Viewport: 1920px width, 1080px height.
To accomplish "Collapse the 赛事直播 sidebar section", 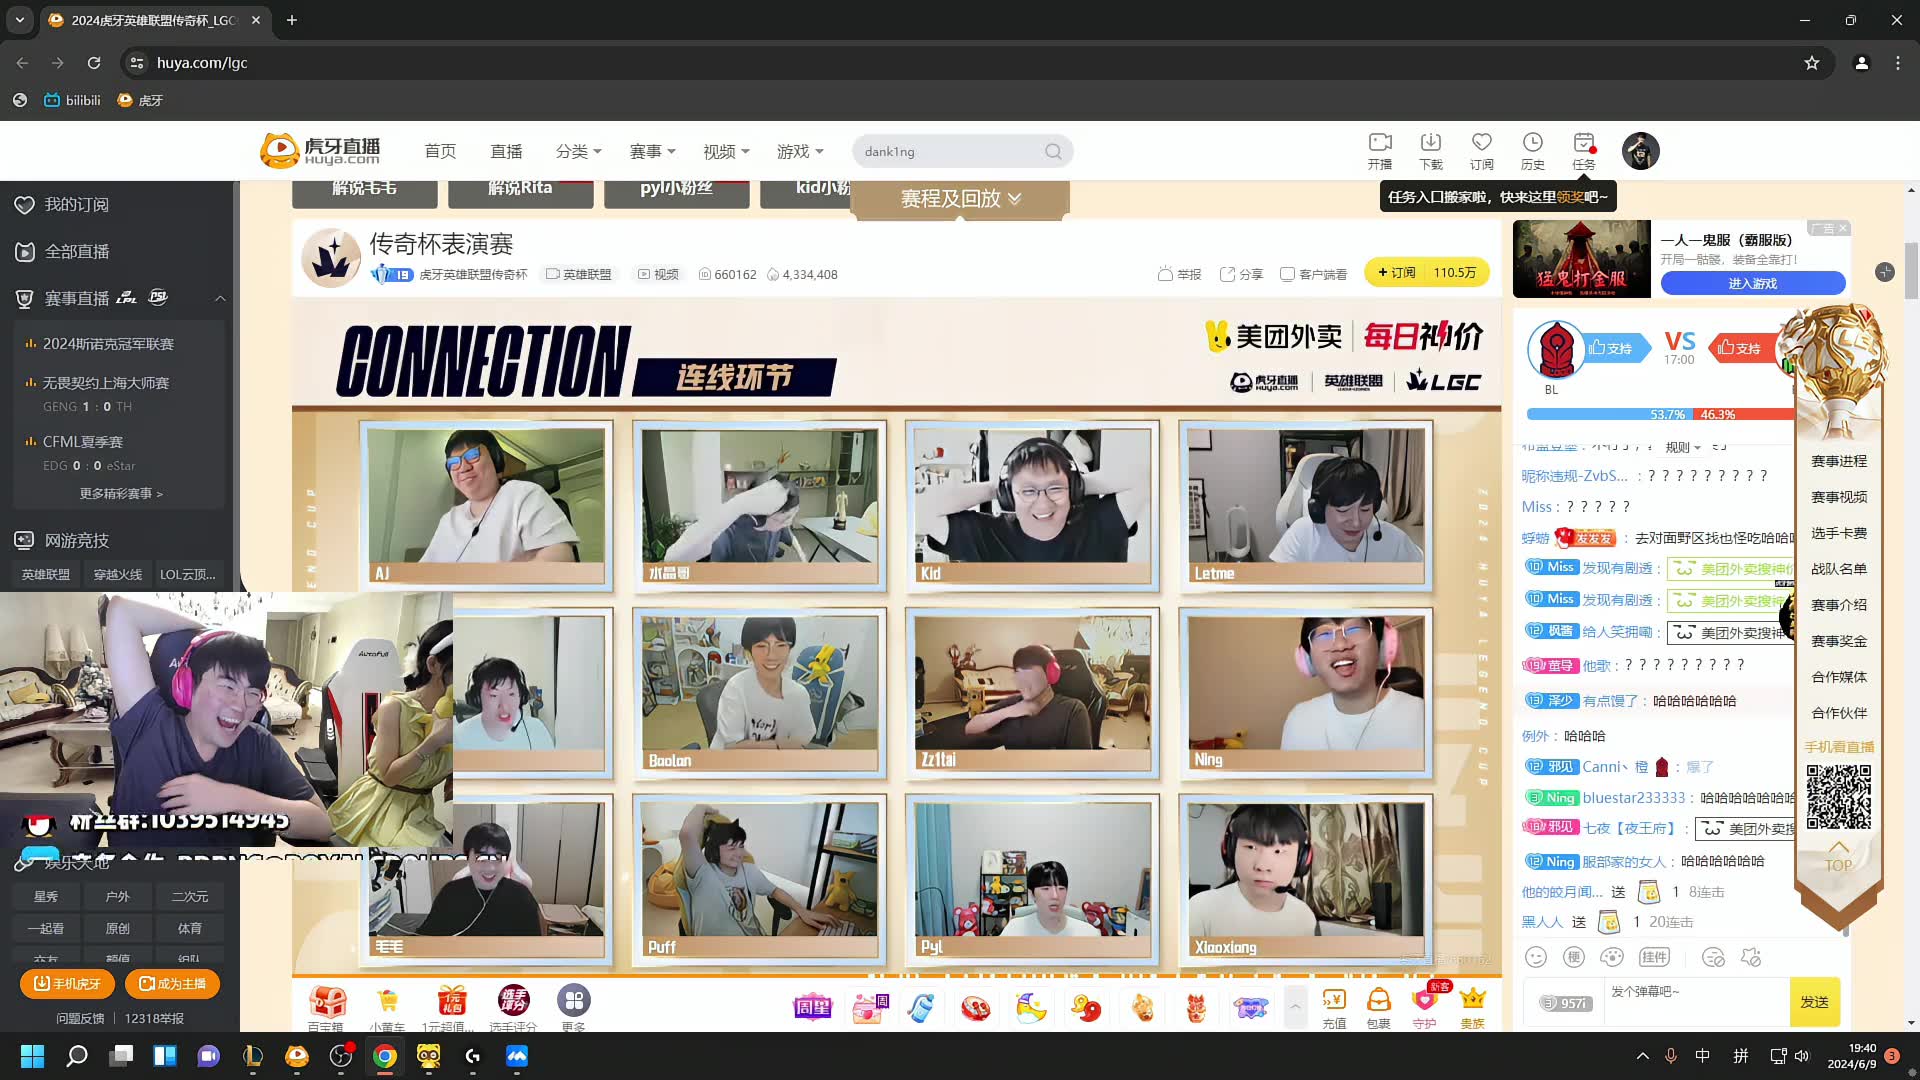I will coord(220,298).
